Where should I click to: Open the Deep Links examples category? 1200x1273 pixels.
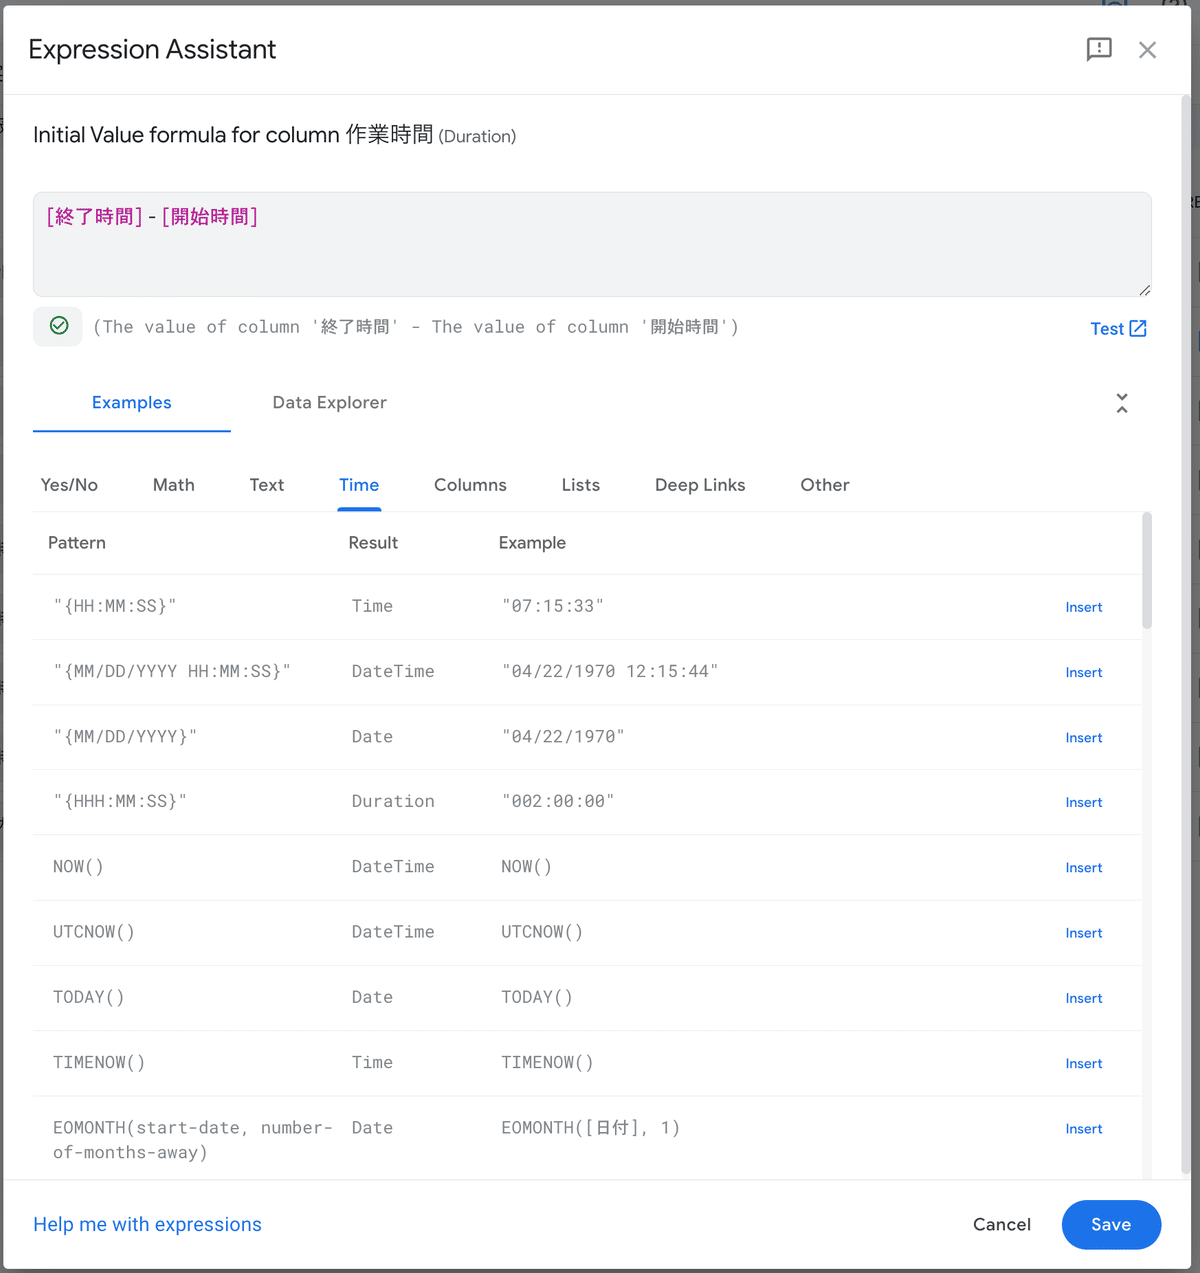click(x=700, y=485)
